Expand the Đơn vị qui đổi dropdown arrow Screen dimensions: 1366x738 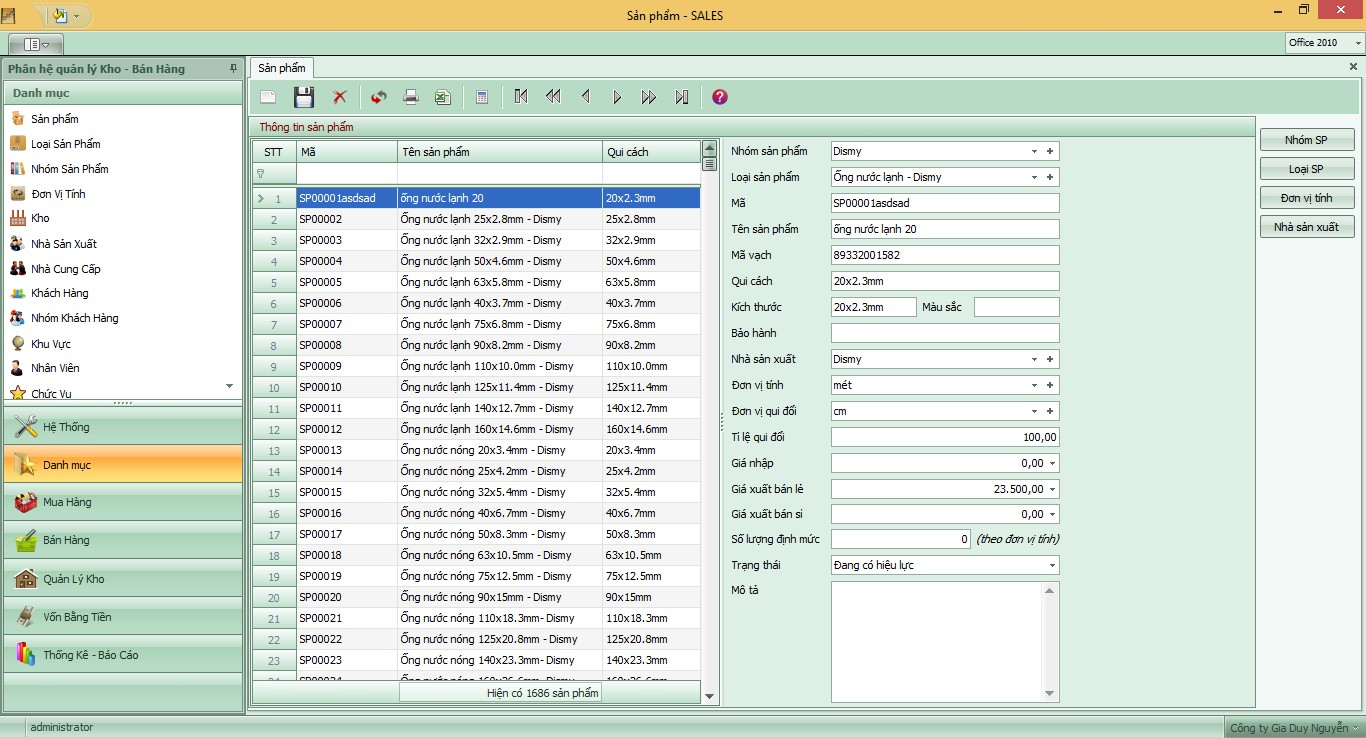tap(1034, 412)
